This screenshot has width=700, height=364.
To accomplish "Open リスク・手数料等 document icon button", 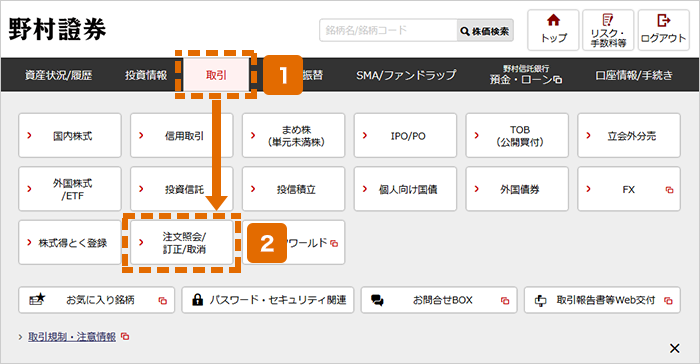I will pyautogui.click(x=608, y=30).
